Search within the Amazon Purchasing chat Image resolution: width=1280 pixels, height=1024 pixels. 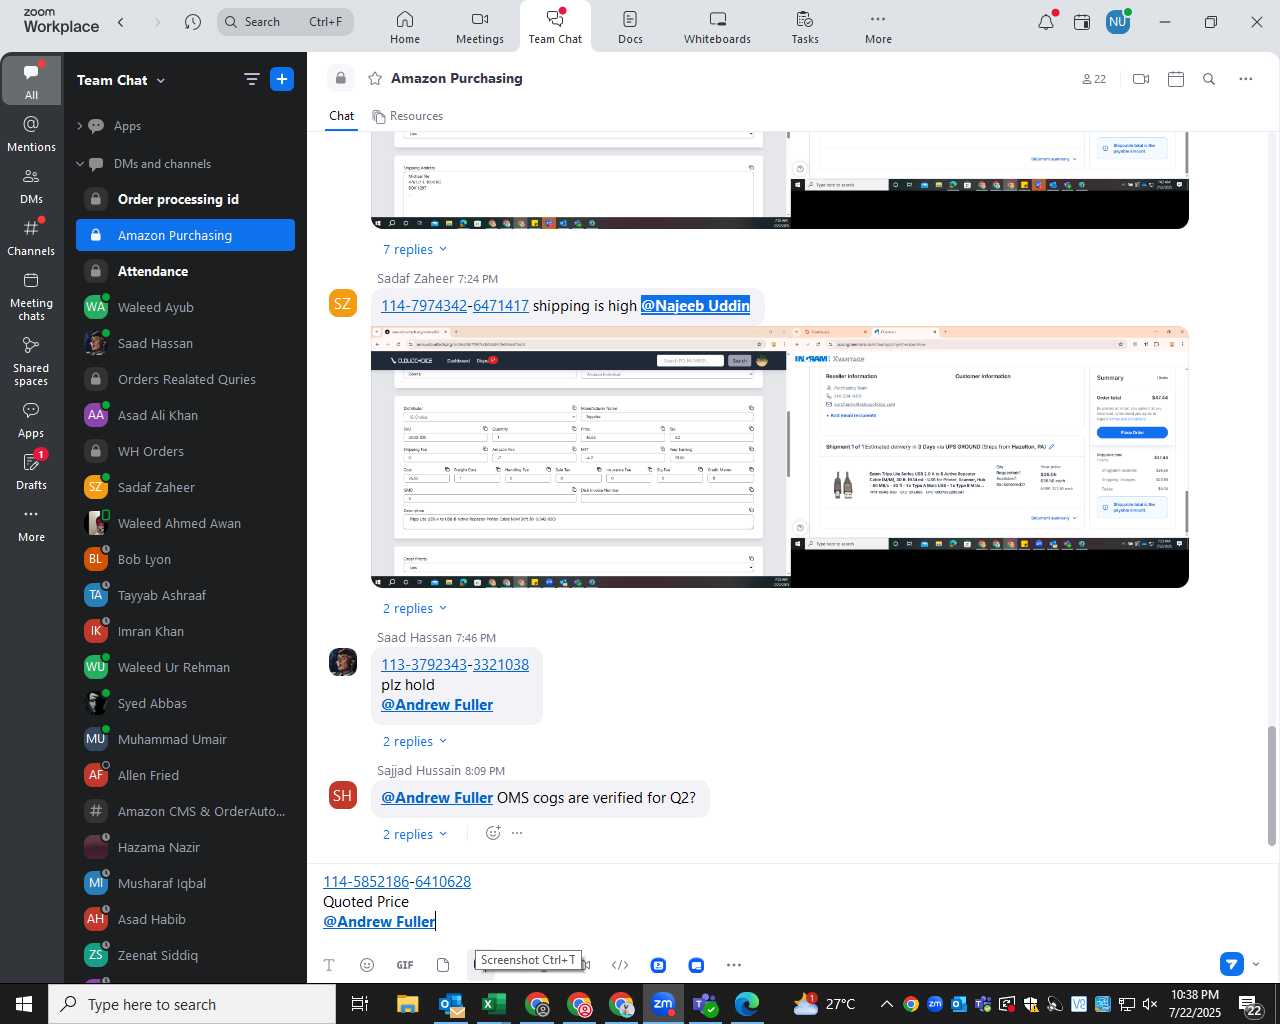pyautogui.click(x=1209, y=79)
